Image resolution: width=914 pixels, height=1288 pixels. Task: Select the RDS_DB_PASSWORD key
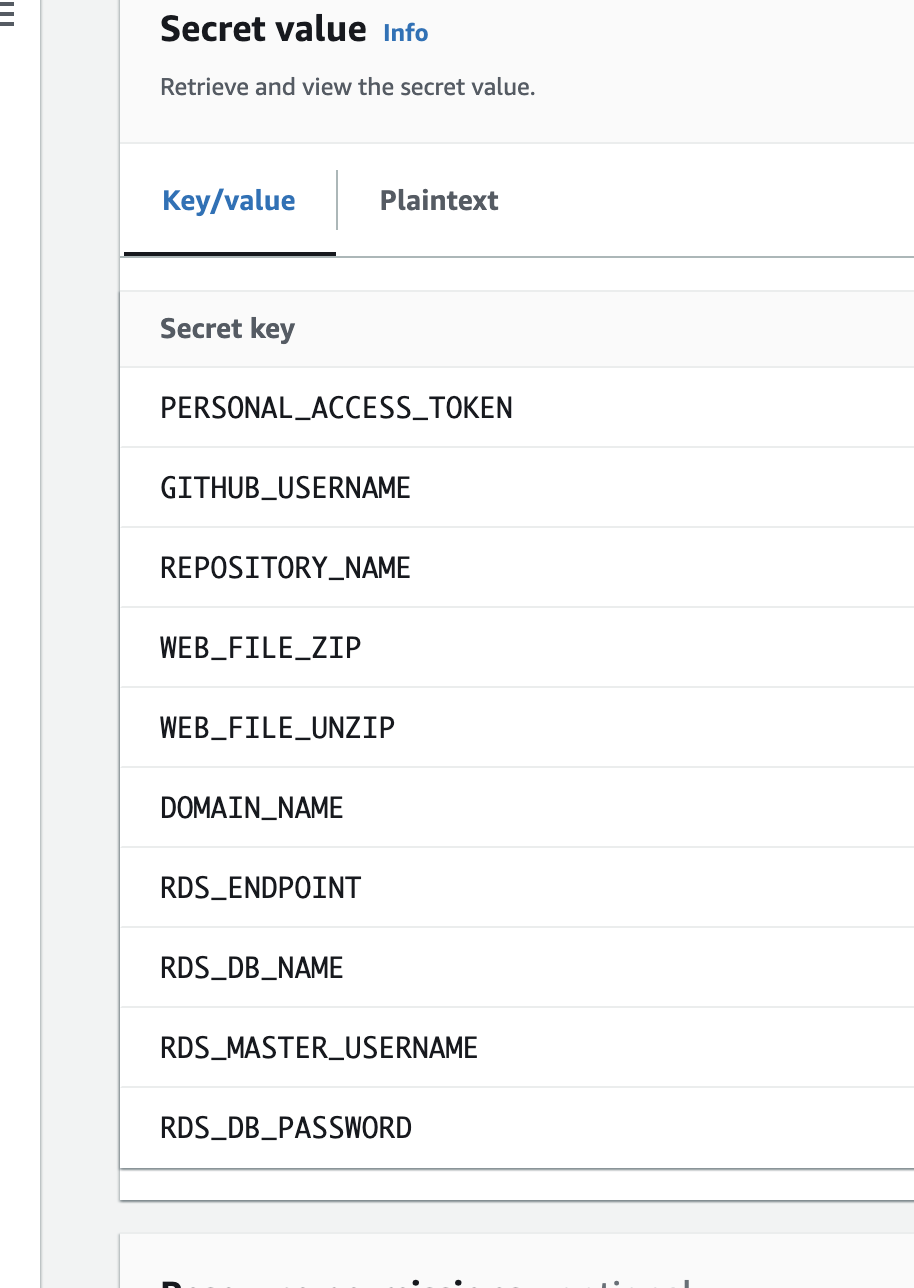(286, 1128)
